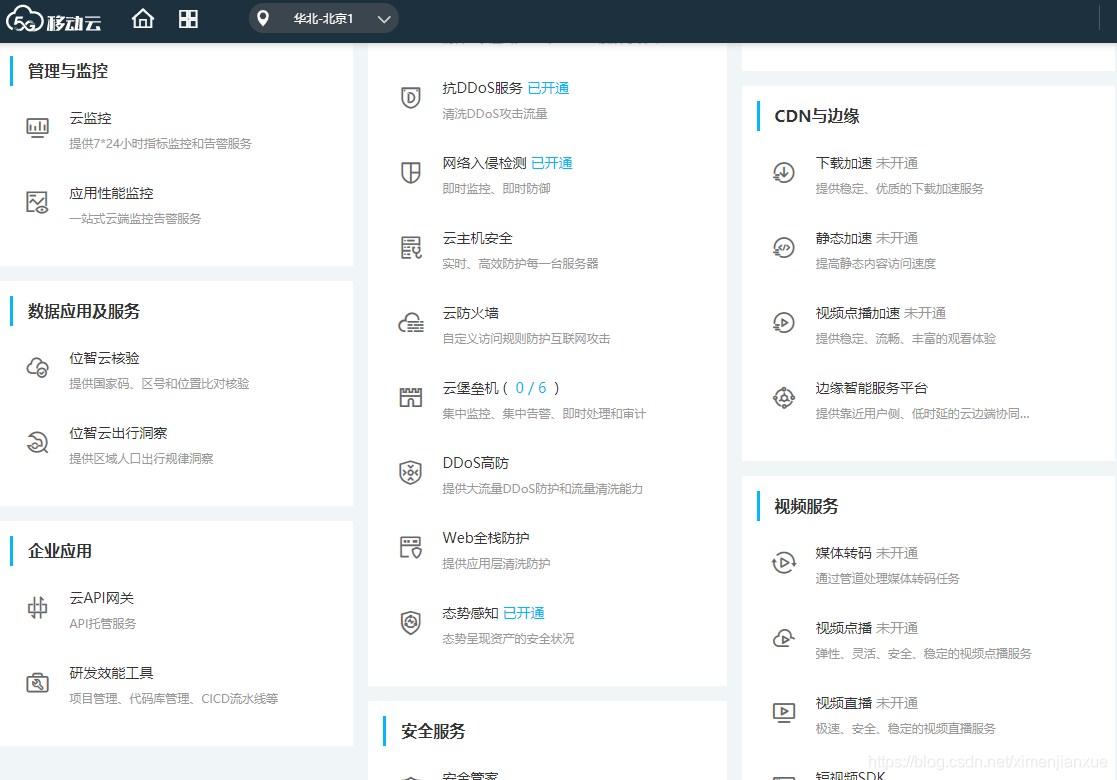
Task: Click the Web全栈防护 icon
Action: pos(410,547)
